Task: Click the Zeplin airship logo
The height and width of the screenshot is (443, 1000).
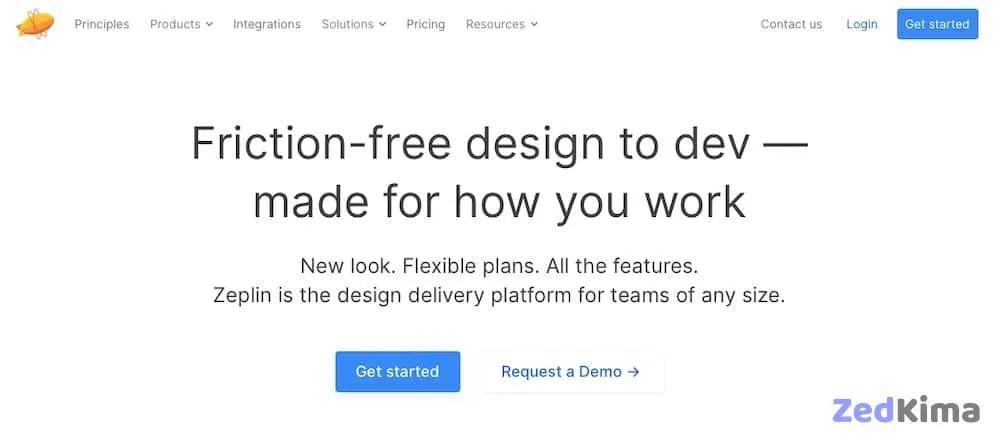Action: (35, 23)
